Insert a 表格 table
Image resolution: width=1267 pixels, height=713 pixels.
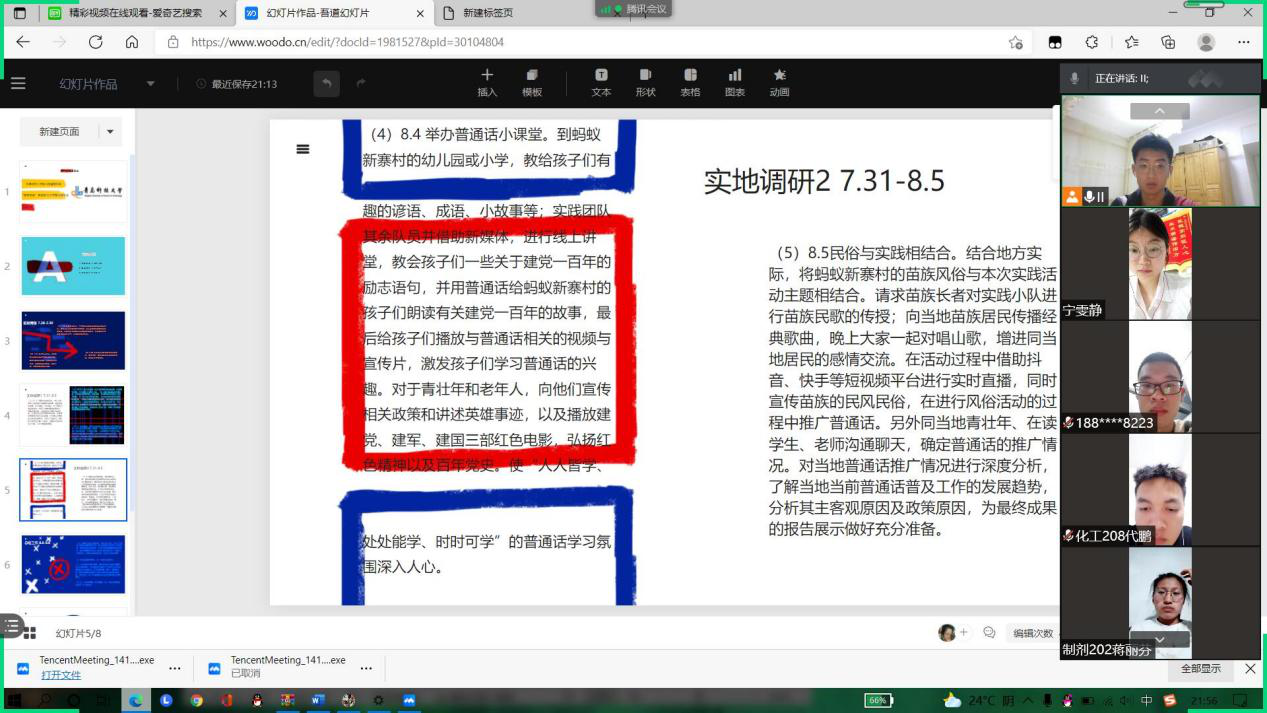(690, 76)
